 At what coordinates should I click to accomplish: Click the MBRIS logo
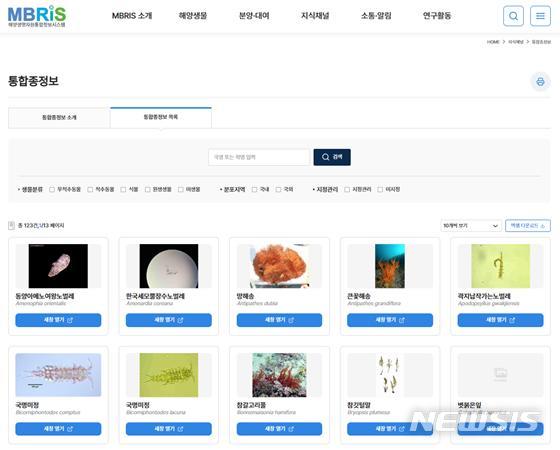37,16
